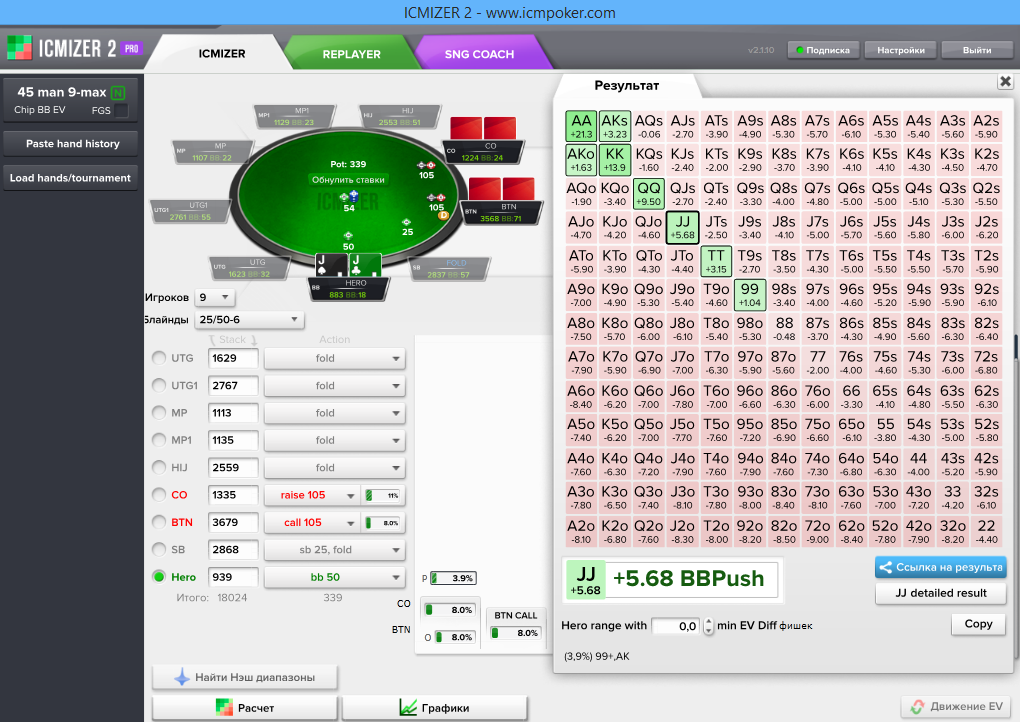The image size is (1020, 722).
Task: Click the Copy button
Action: pos(978,624)
